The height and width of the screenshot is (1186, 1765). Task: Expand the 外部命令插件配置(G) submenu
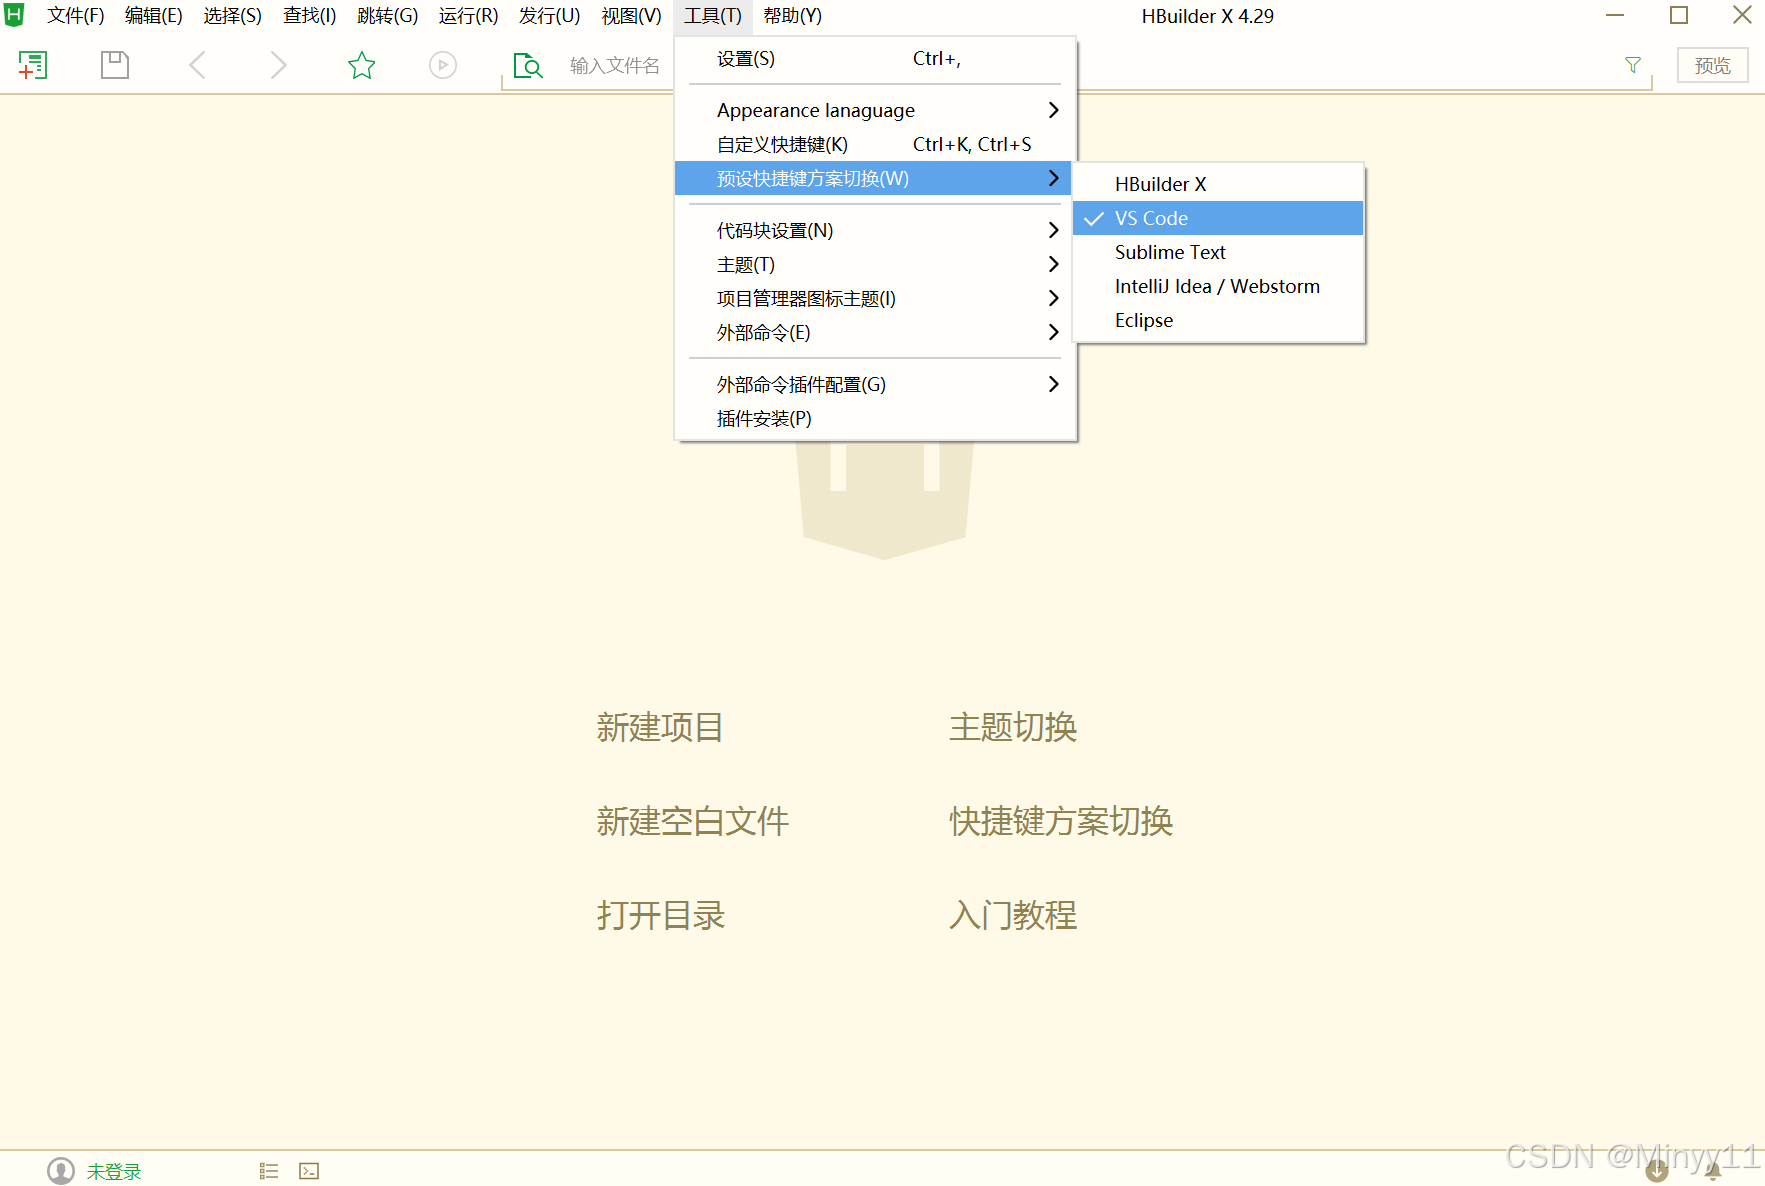click(873, 384)
